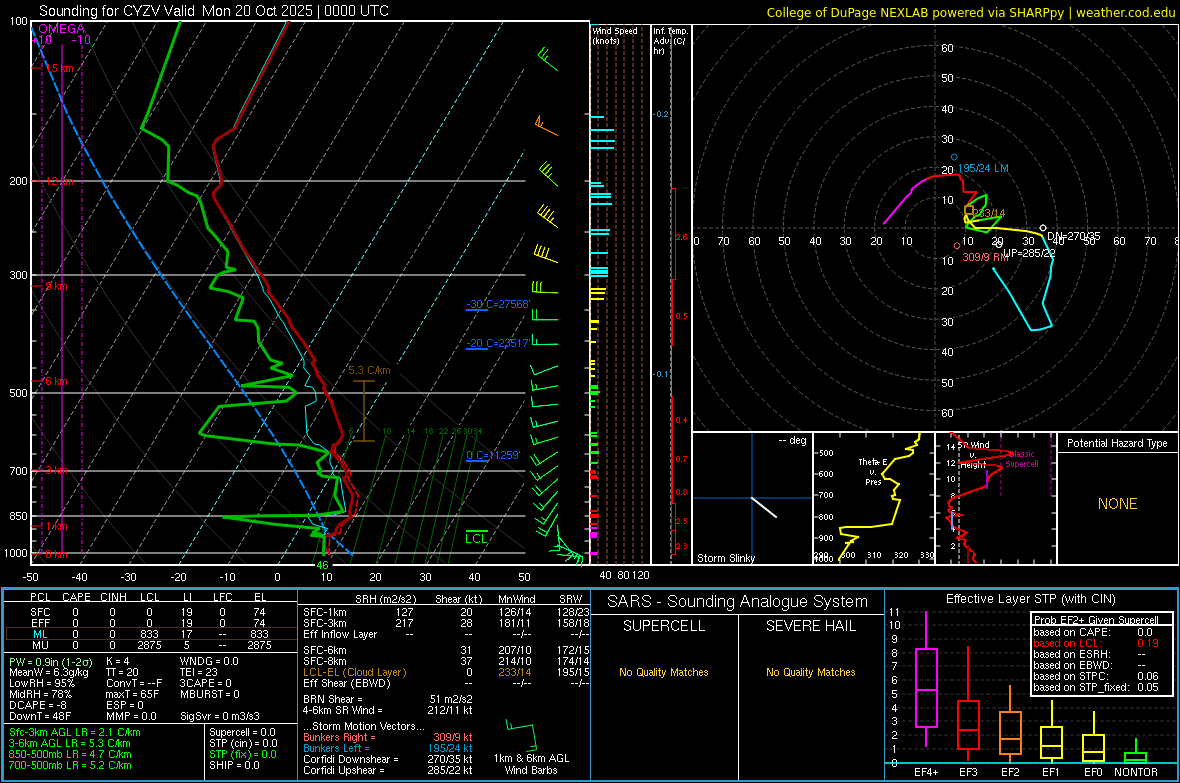
Task: Click the CAPE column header
Action: [76, 597]
